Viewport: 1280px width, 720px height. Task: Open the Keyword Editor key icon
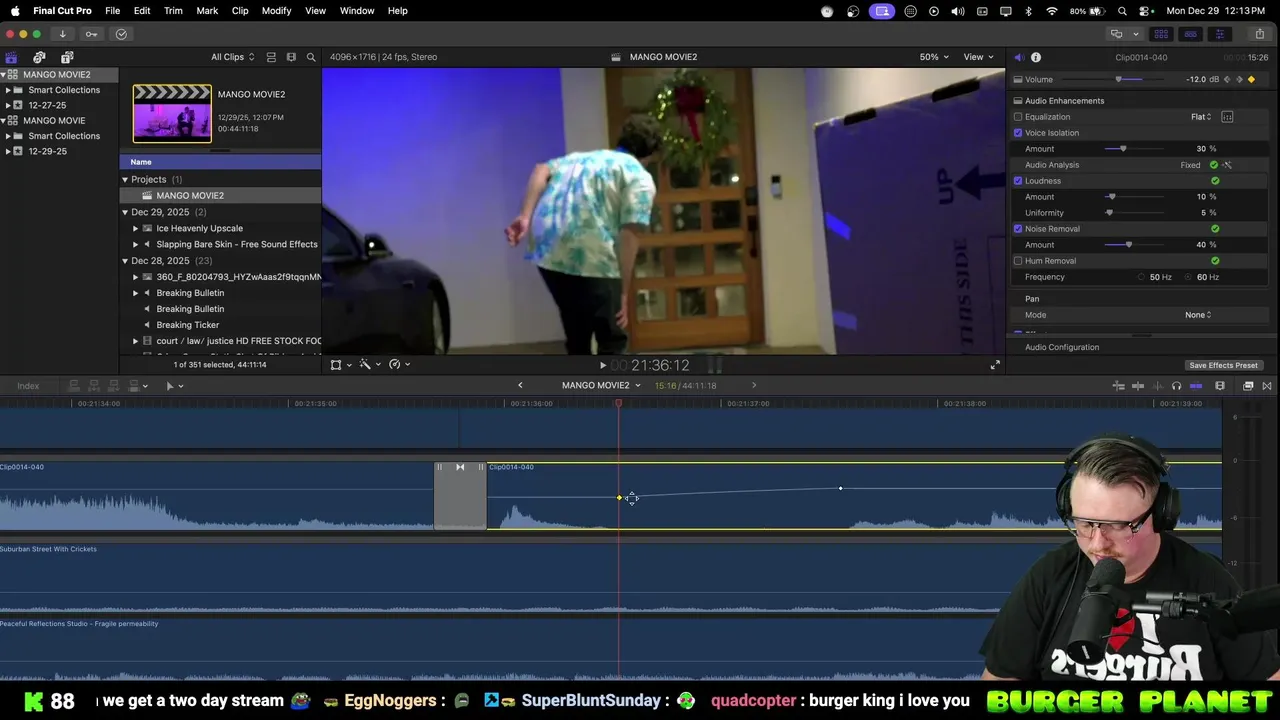click(91, 34)
